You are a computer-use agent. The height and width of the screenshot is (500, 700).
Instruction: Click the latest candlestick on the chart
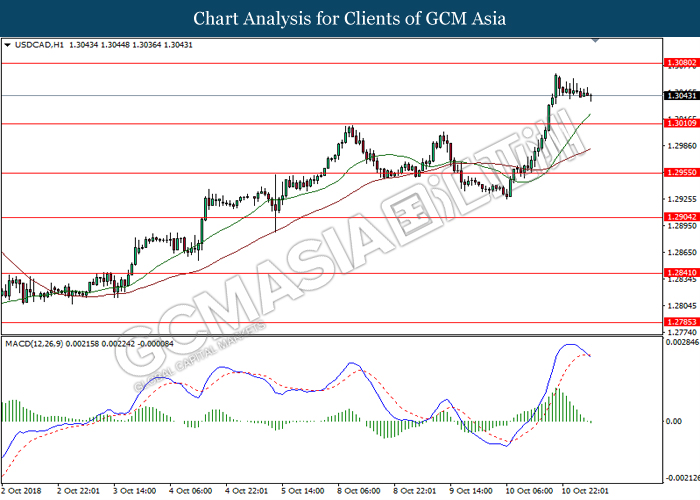pos(591,96)
